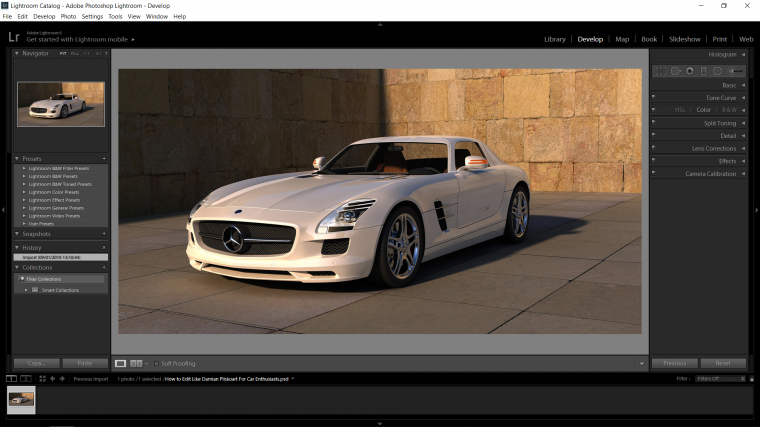Switch to the Print module
This screenshot has height=427, width=760.
719,39
